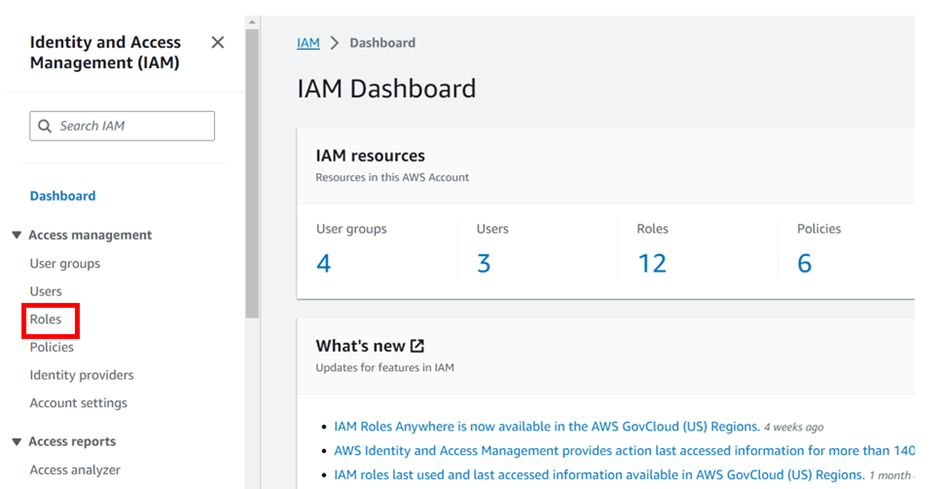Image resolution: width=940 pixels, height=489 pixels.
Task: Click the Policies count 6
Action: coord(804,263)
